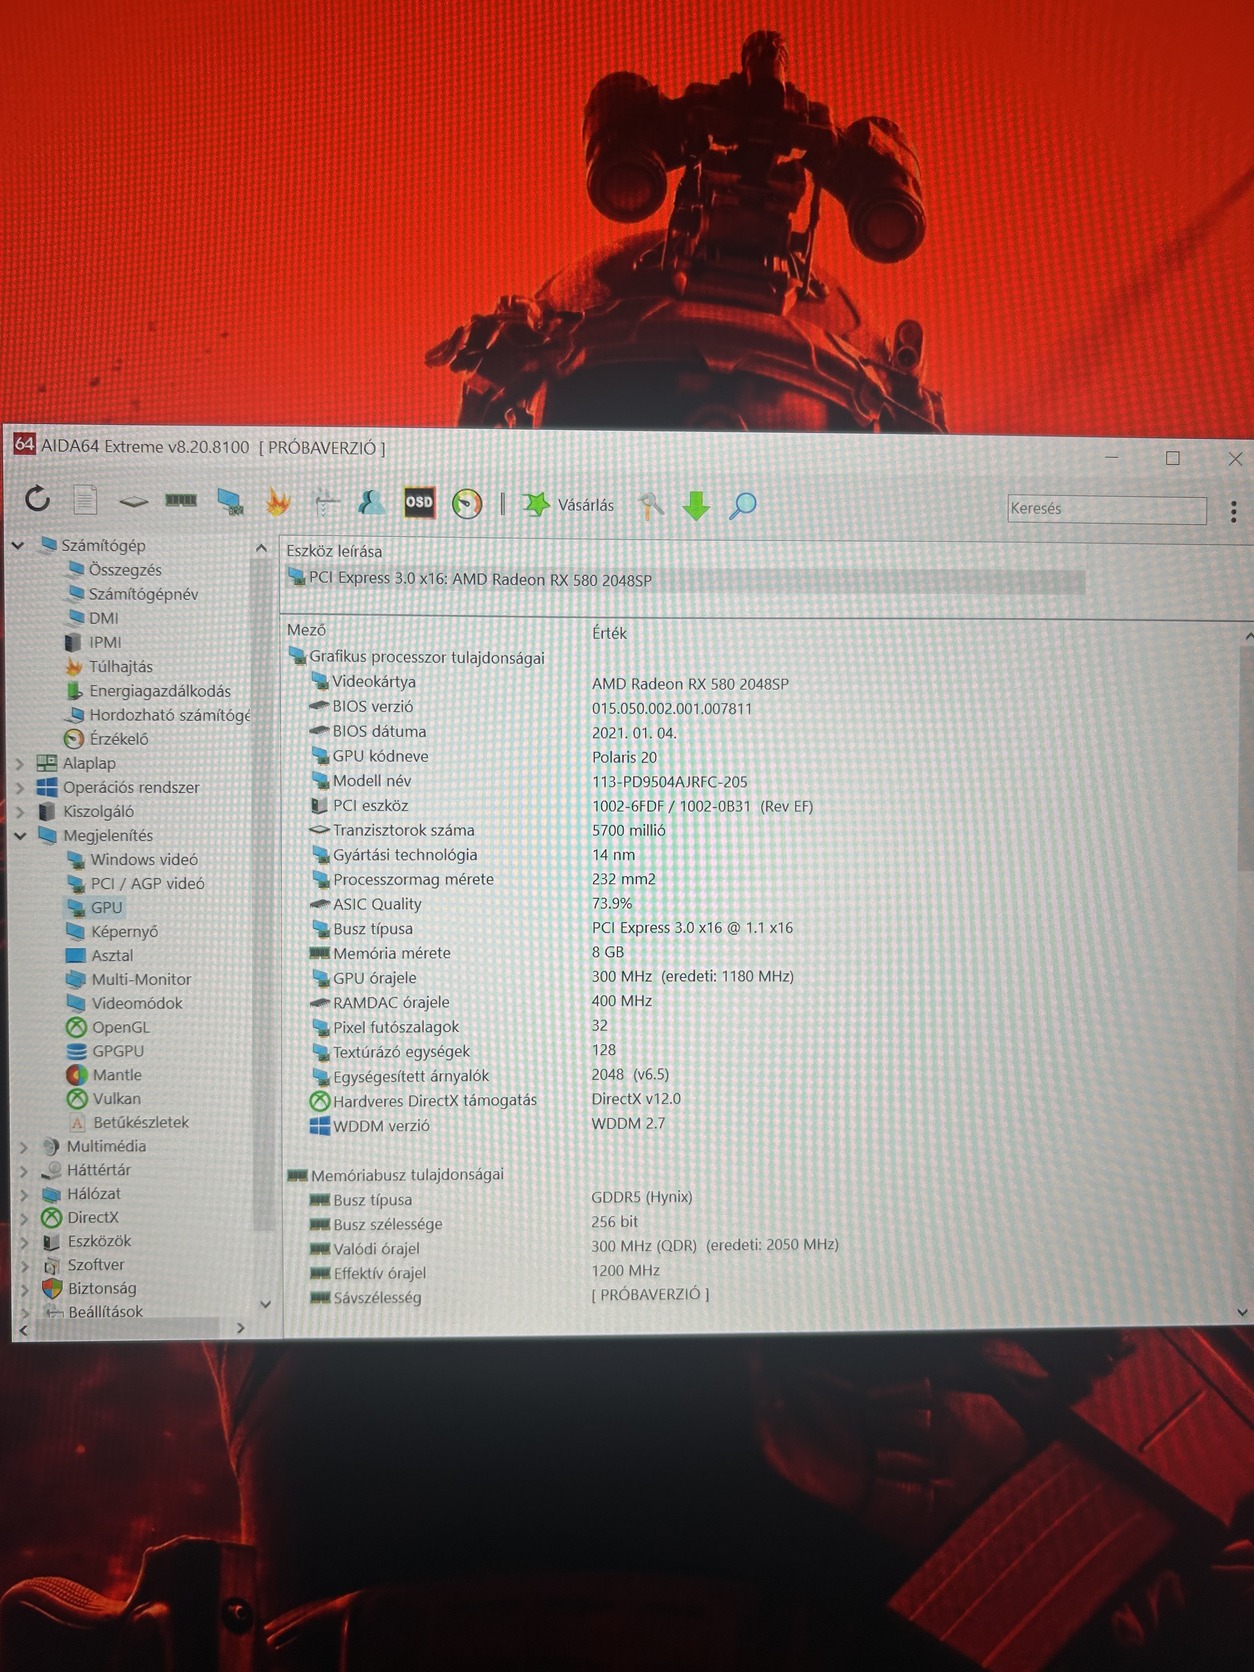Select the Multi-Monitor tree item
Image resolution: width=1254 pixels, height=1672 pixels.
click(141, 979)
